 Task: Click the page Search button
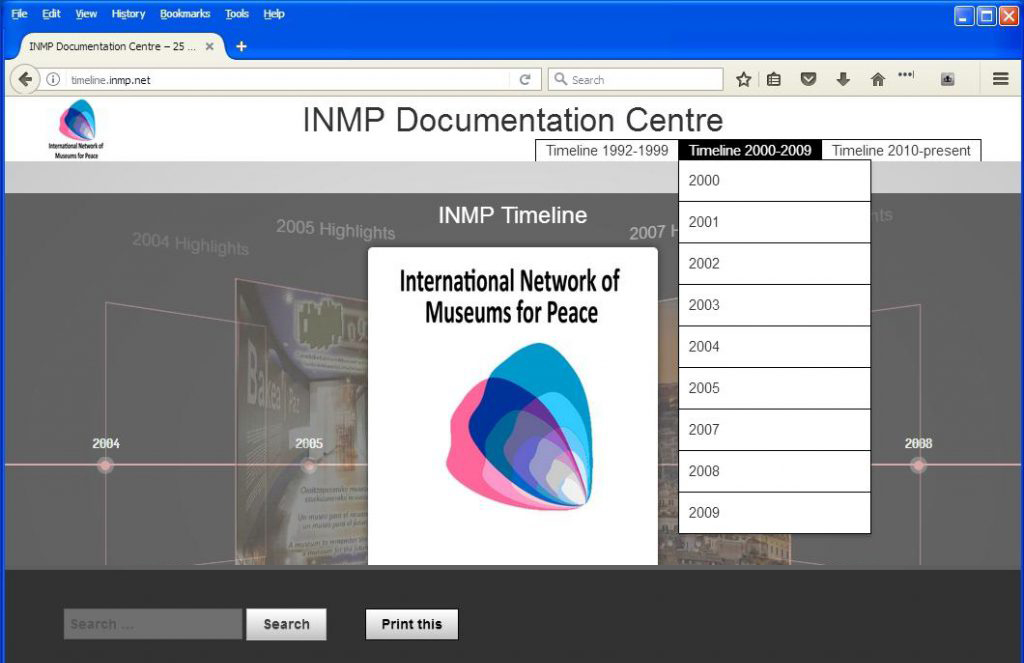[286, 624]
